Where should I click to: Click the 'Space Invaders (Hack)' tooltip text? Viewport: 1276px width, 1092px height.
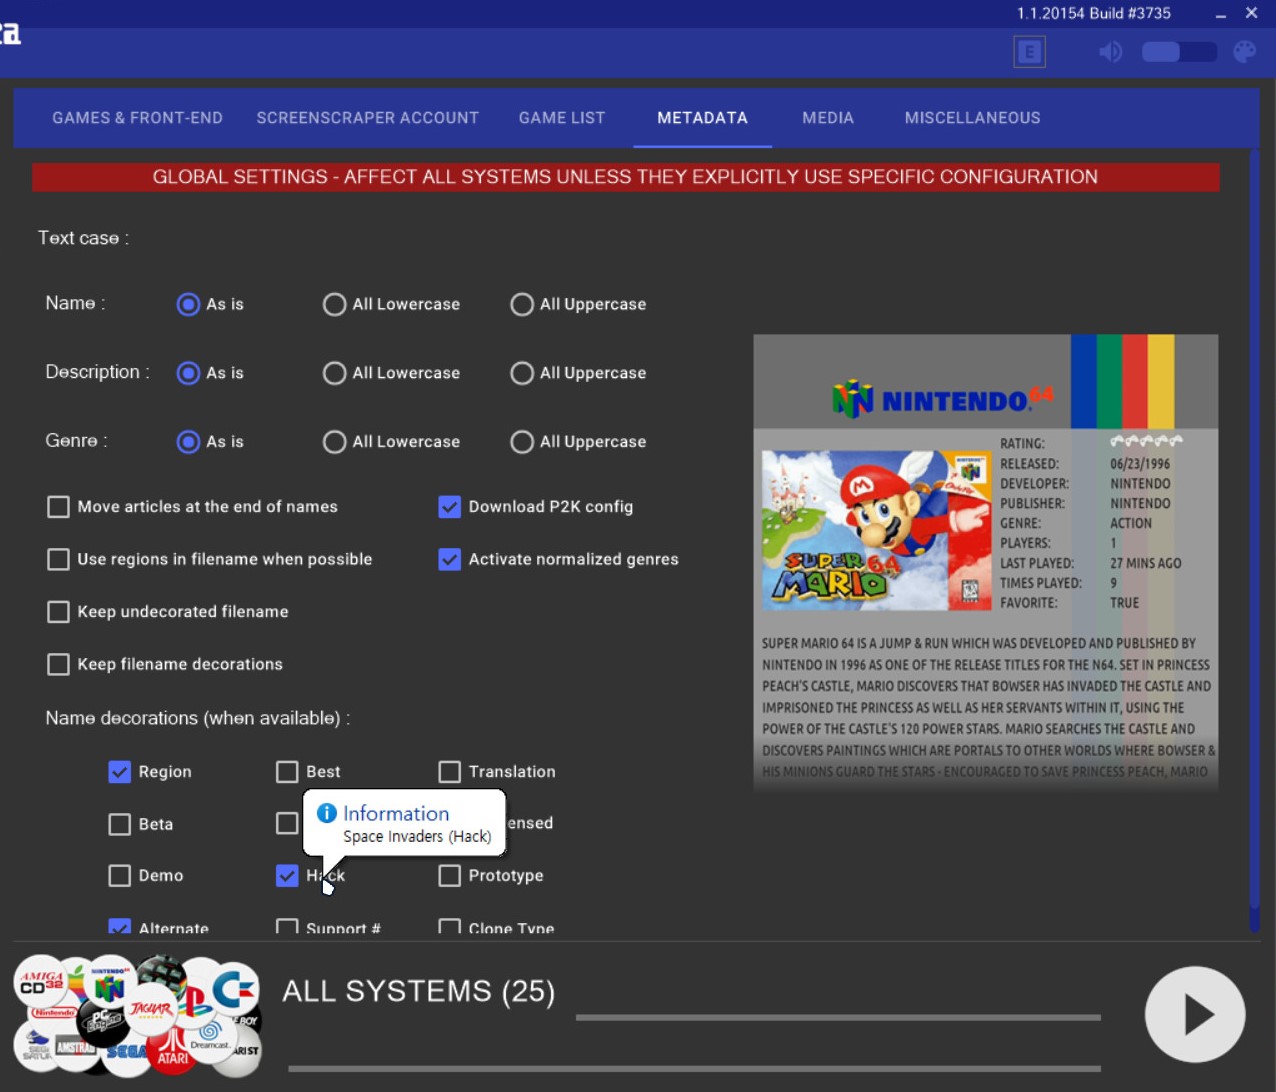(417, 837)
